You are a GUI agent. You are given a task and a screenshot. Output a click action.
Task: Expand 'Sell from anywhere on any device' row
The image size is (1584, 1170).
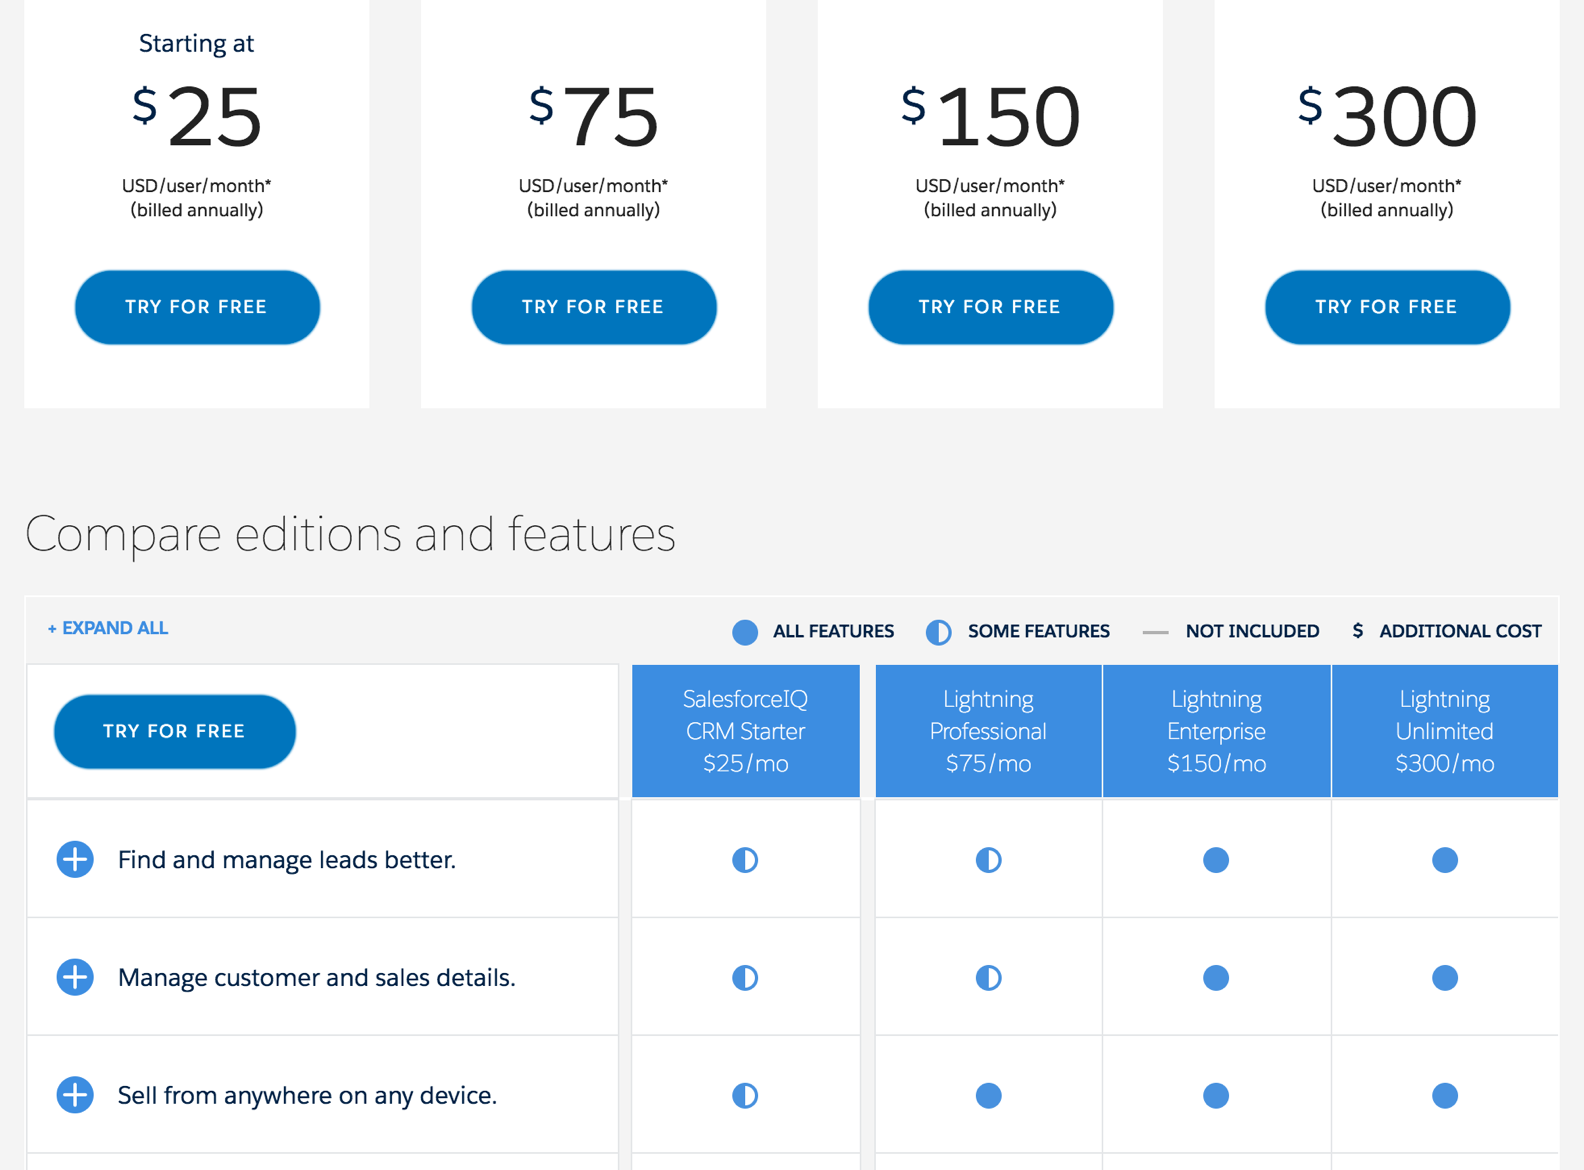click(x=75, y=1095)
